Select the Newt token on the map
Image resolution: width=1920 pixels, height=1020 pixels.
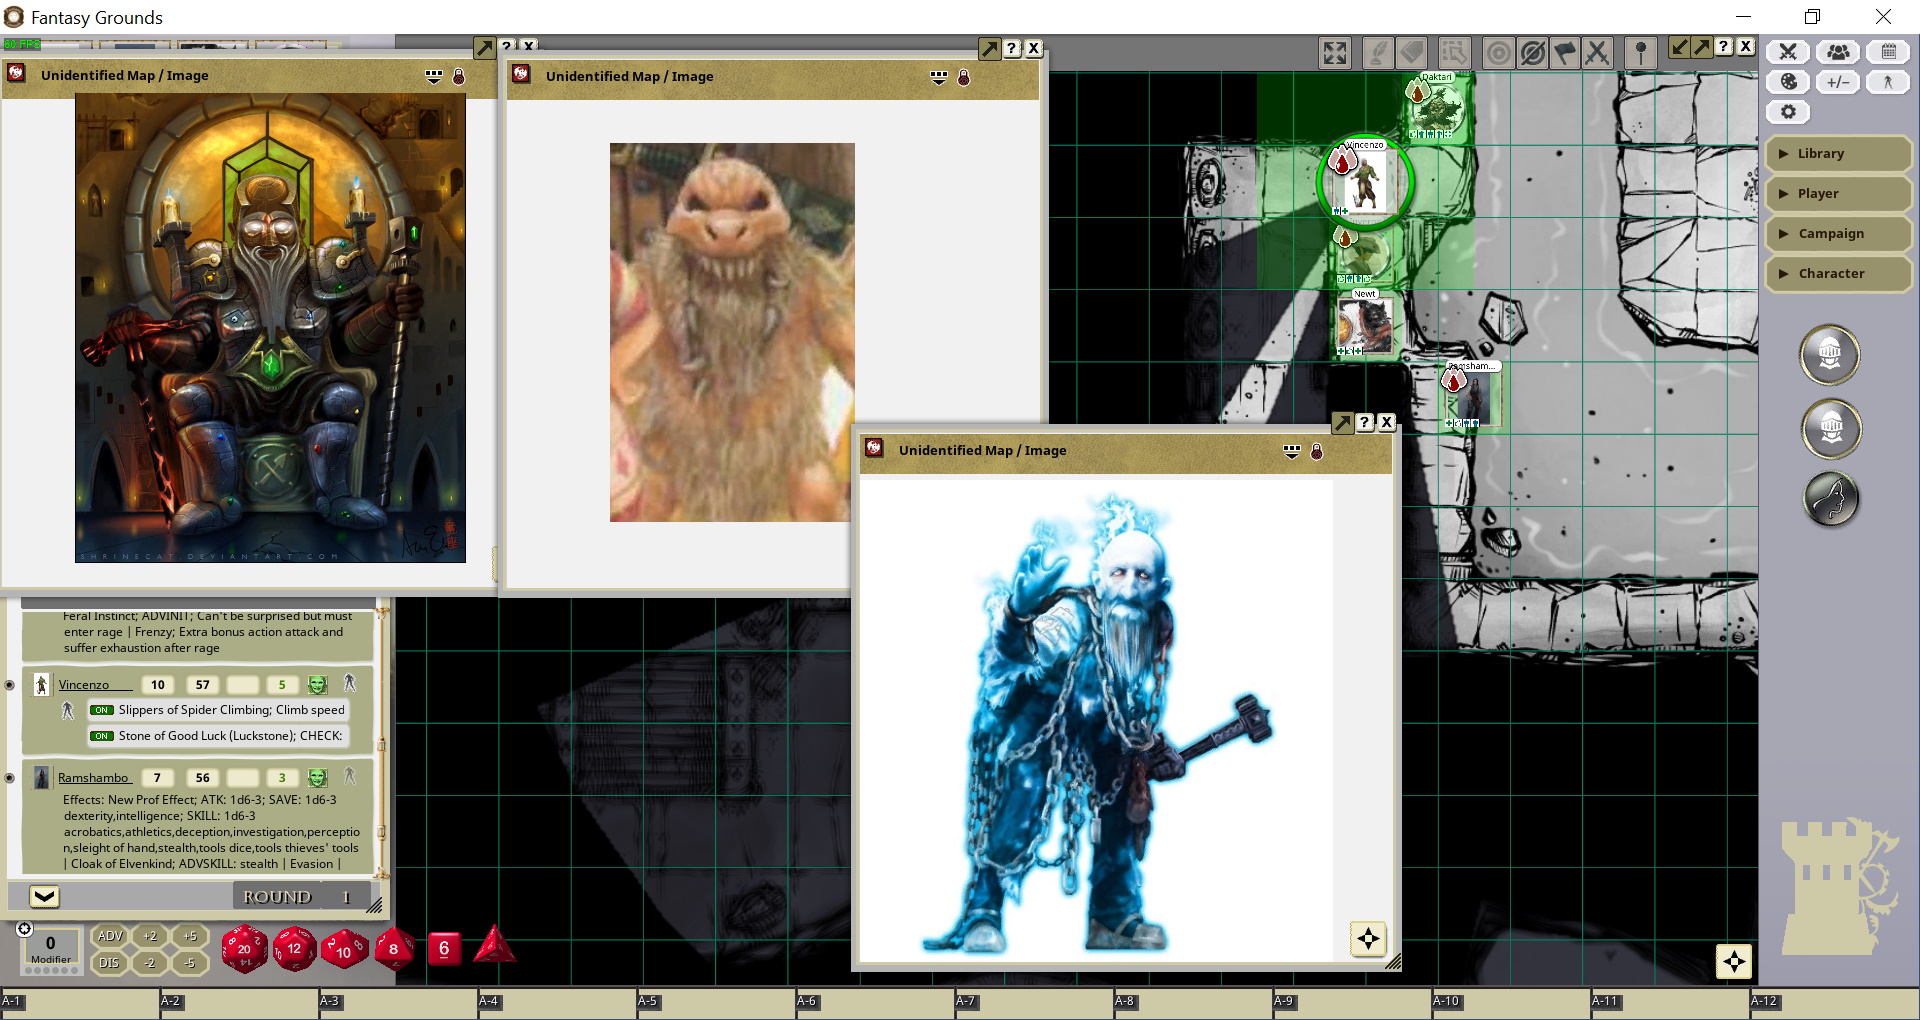tap(1365, 324)
